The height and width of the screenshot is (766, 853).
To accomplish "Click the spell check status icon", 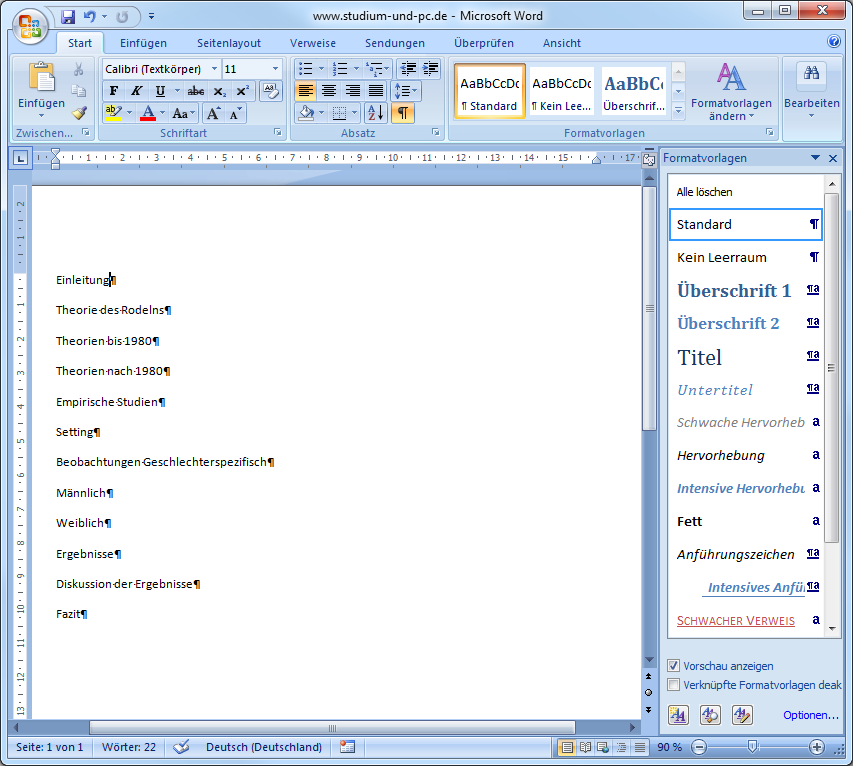I will (x=181, y=747).
